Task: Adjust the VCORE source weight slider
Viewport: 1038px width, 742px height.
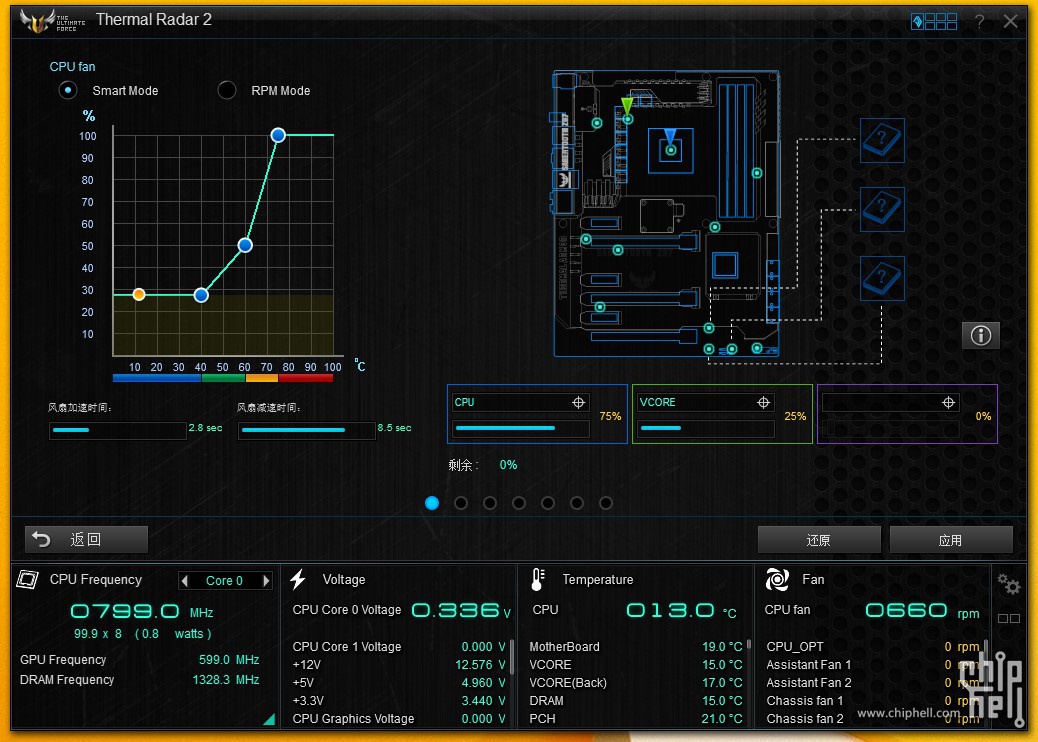Action: 706,429
